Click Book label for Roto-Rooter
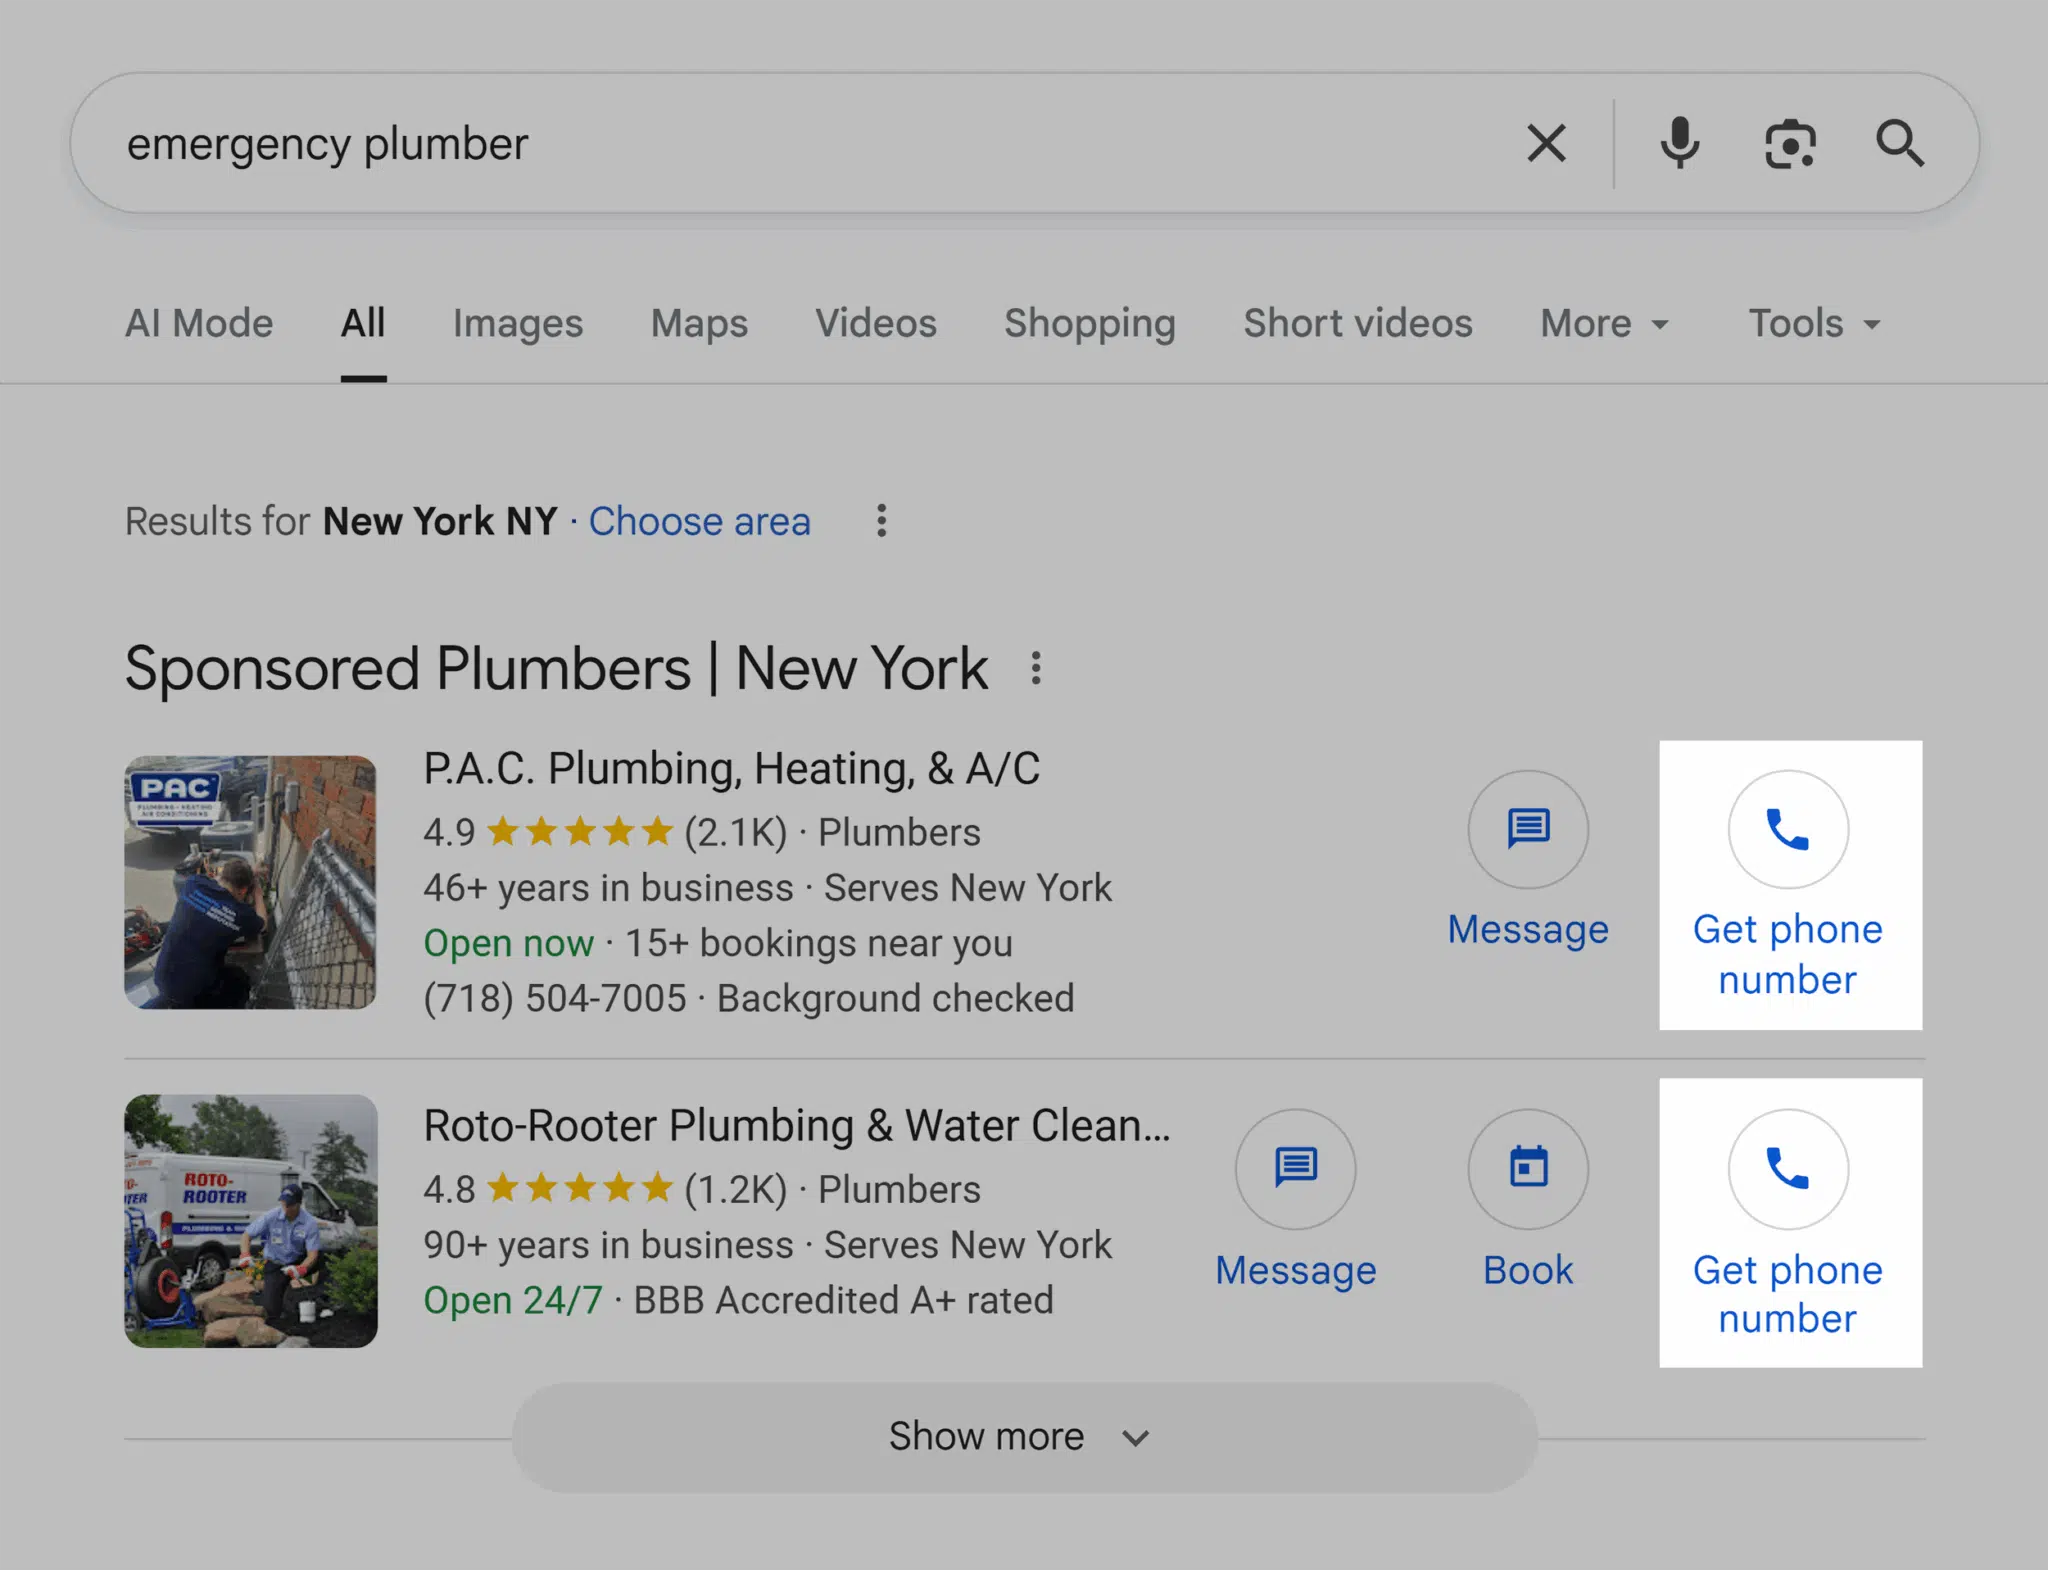The height and width of the screenshot is (1570, 2048). (x=1528, y=1270)
